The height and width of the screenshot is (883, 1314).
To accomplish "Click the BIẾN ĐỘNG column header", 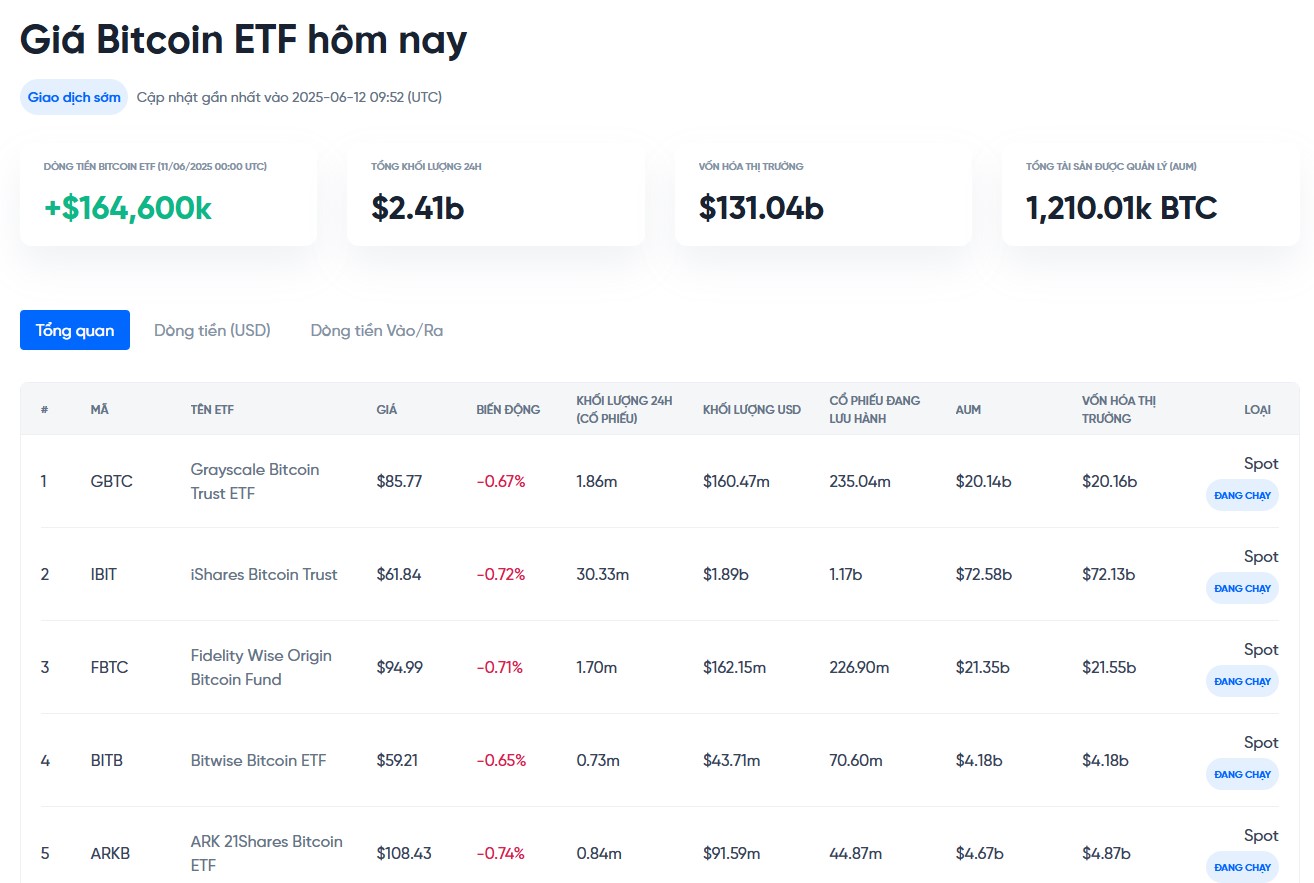I will [x=508, y=409].
